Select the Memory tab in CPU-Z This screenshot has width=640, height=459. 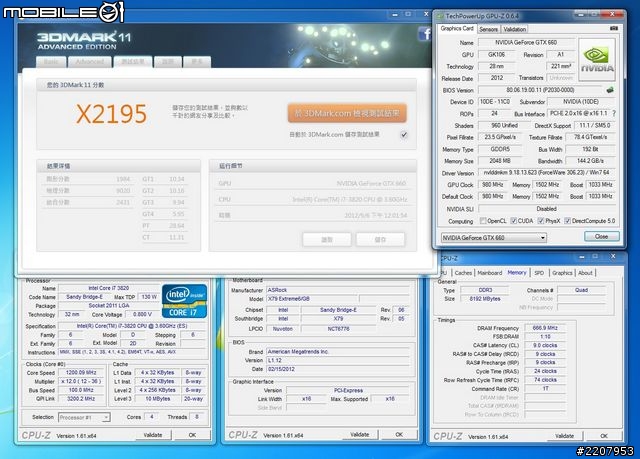517,272
